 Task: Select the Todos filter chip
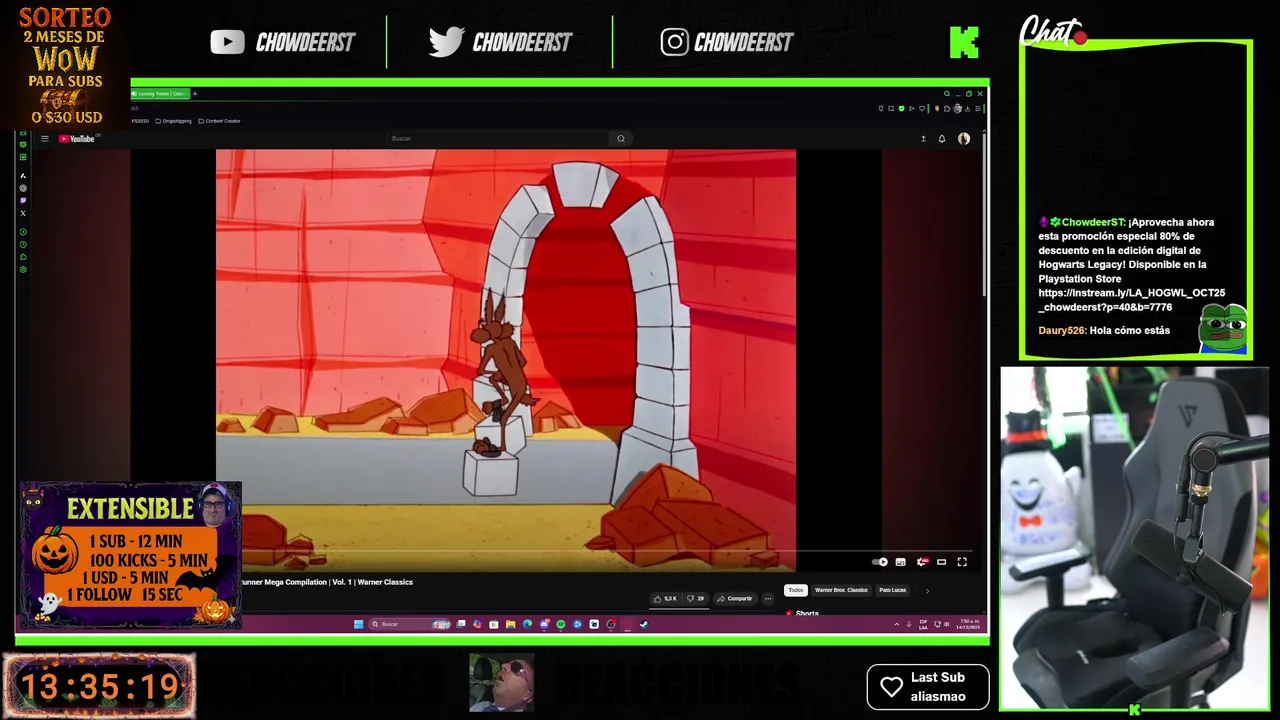coord(795,590)
